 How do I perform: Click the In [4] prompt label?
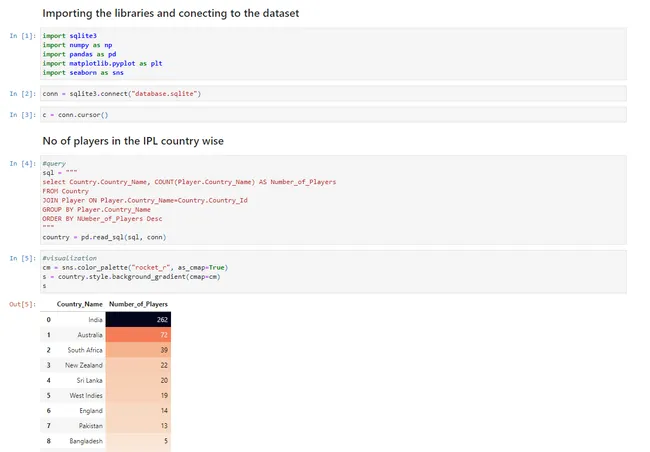pos(23,163)
